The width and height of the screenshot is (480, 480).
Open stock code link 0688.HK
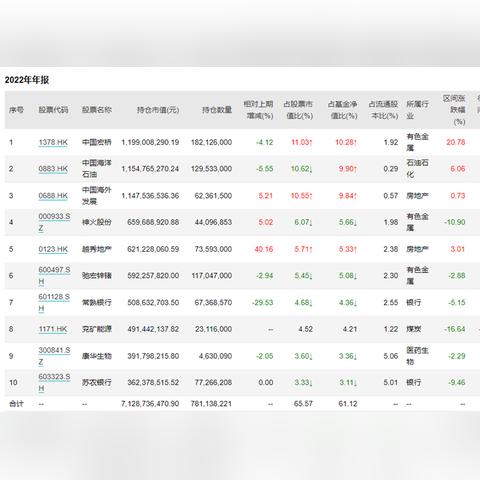click(53, 196)
